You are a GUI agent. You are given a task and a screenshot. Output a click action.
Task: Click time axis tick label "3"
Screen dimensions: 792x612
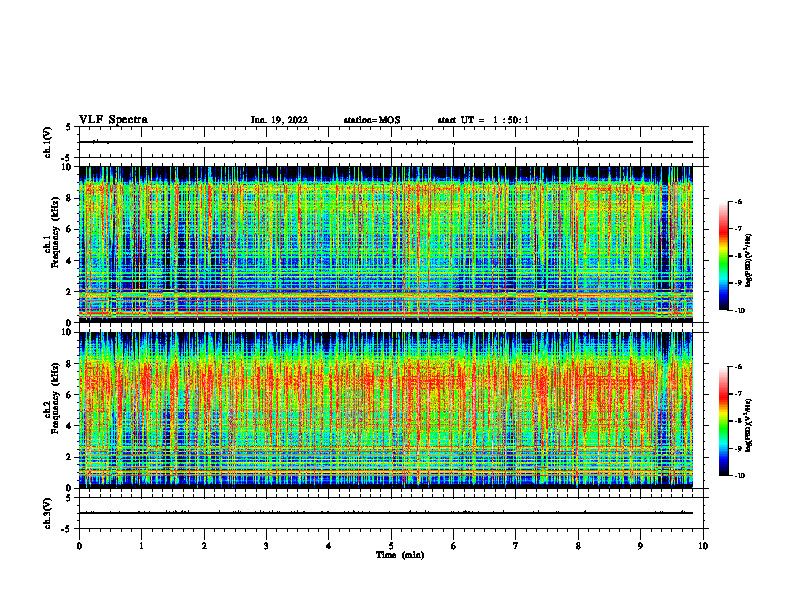click(x=266, y=546)
